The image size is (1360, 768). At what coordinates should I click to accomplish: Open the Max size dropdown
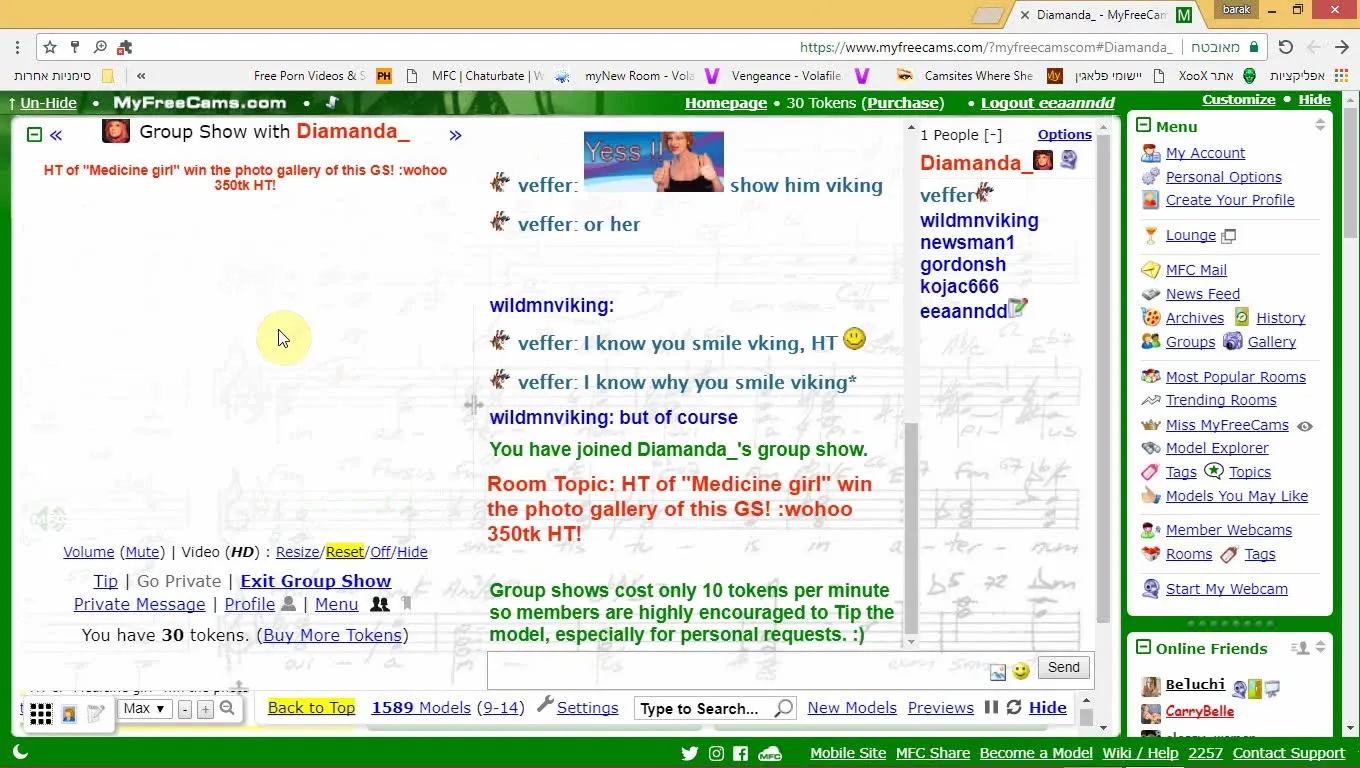click(144, 708)
